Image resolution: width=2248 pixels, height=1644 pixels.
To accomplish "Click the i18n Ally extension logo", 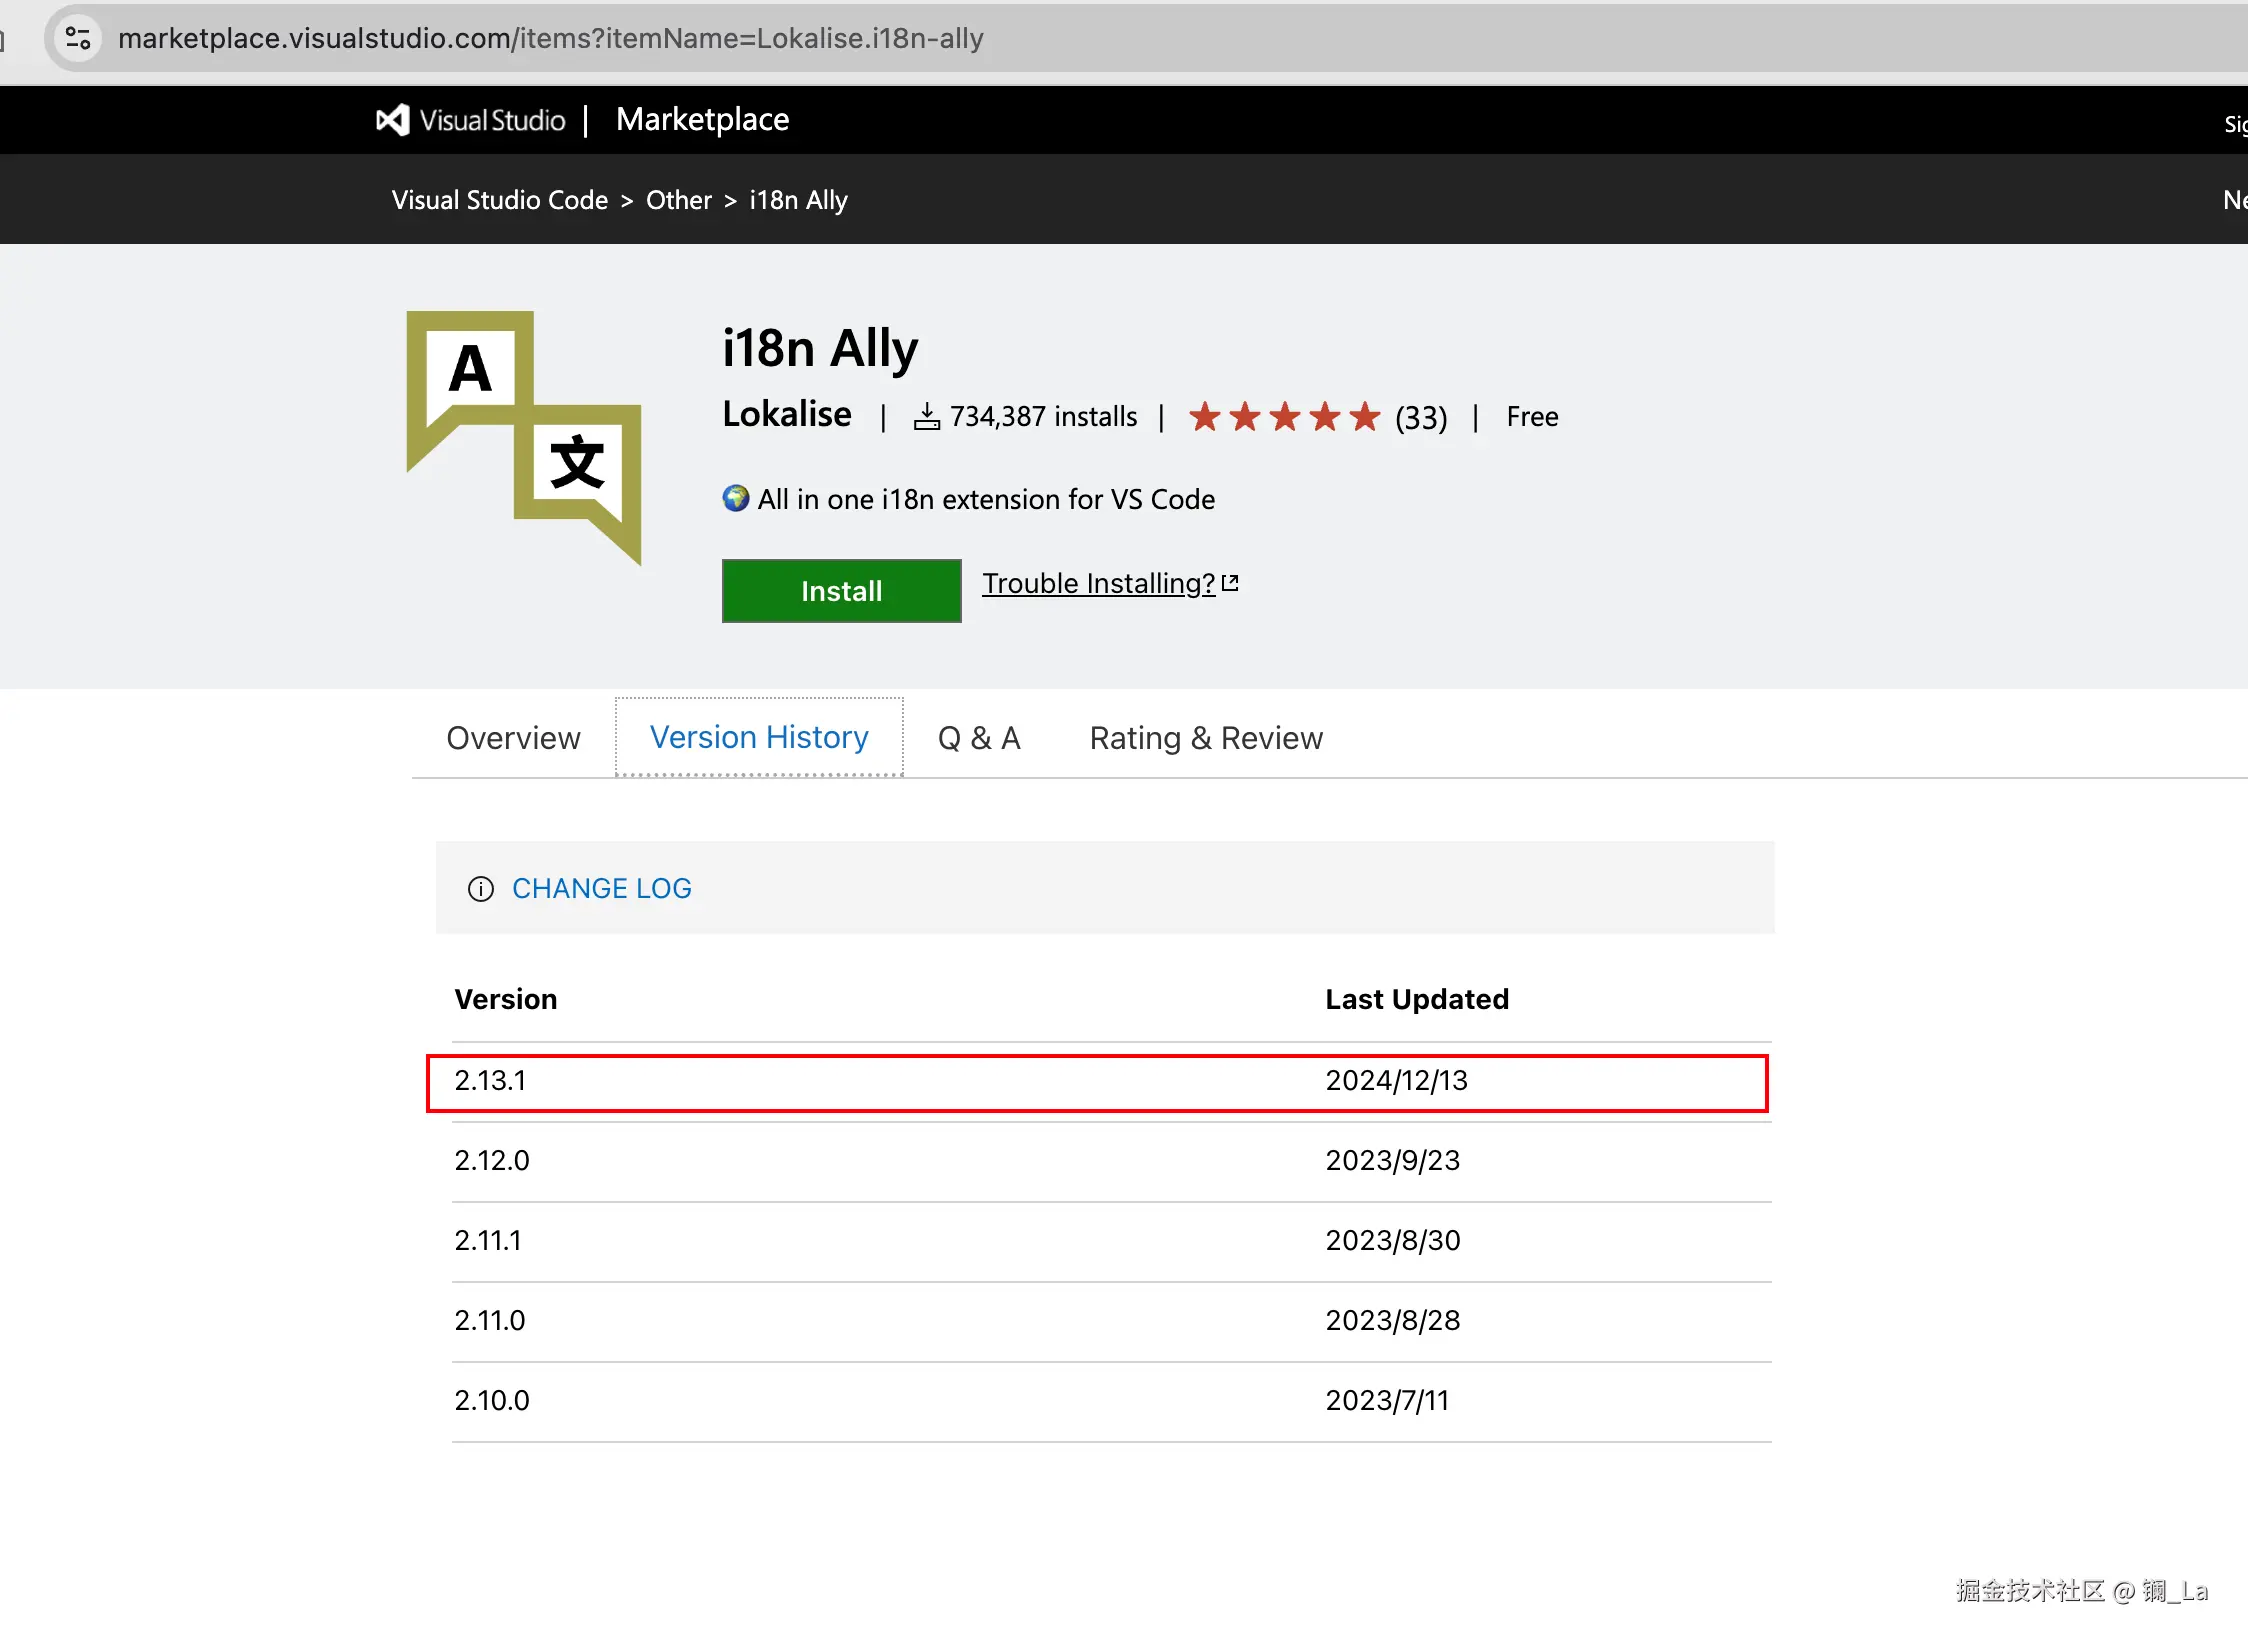I will point(524,438).
